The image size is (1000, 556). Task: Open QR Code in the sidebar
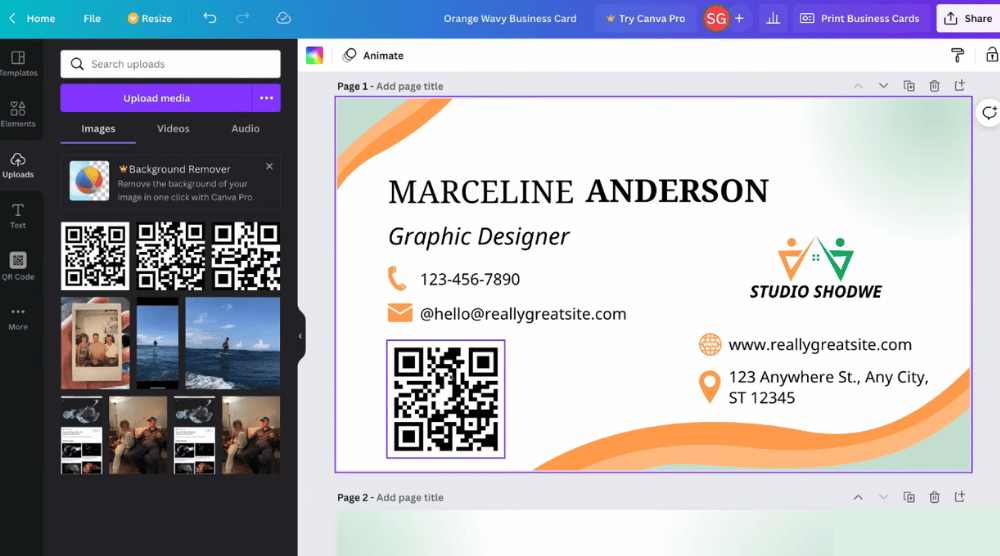point(18,267)
